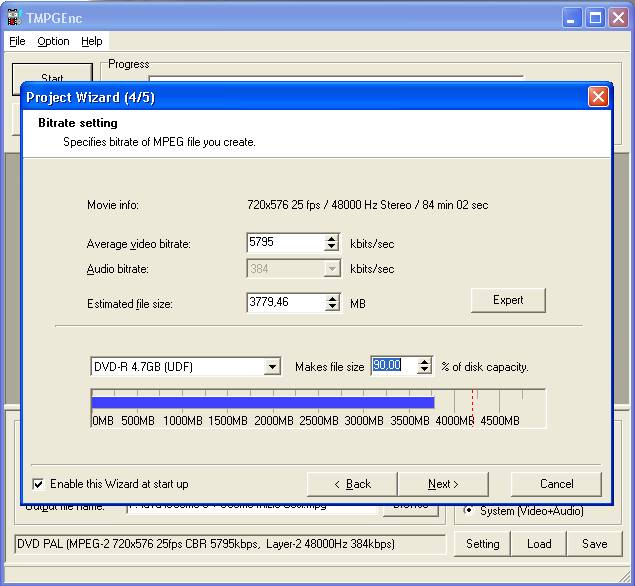Decrease average video bitrate with down arrow
Image resolution: width=635 pixels, height=586 pixels.
point(332,247)
